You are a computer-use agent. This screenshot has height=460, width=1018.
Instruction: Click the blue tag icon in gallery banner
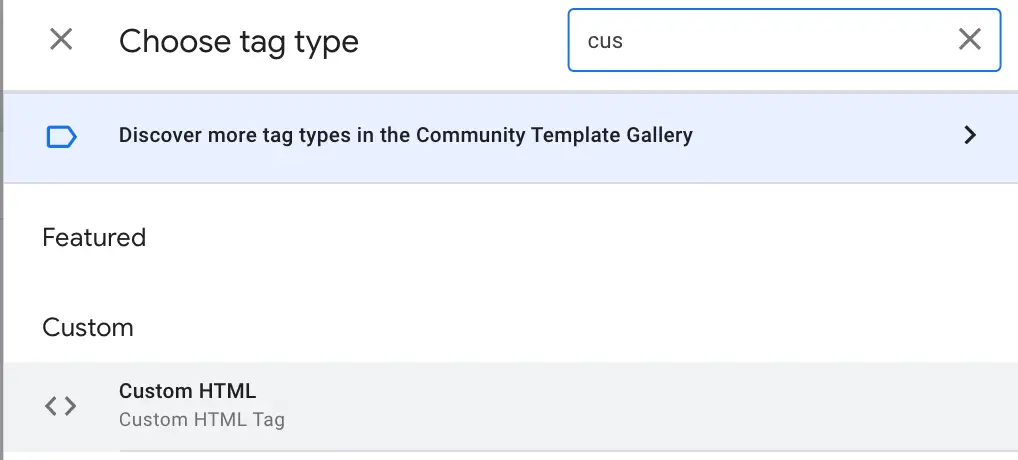(x=61, y=136)
